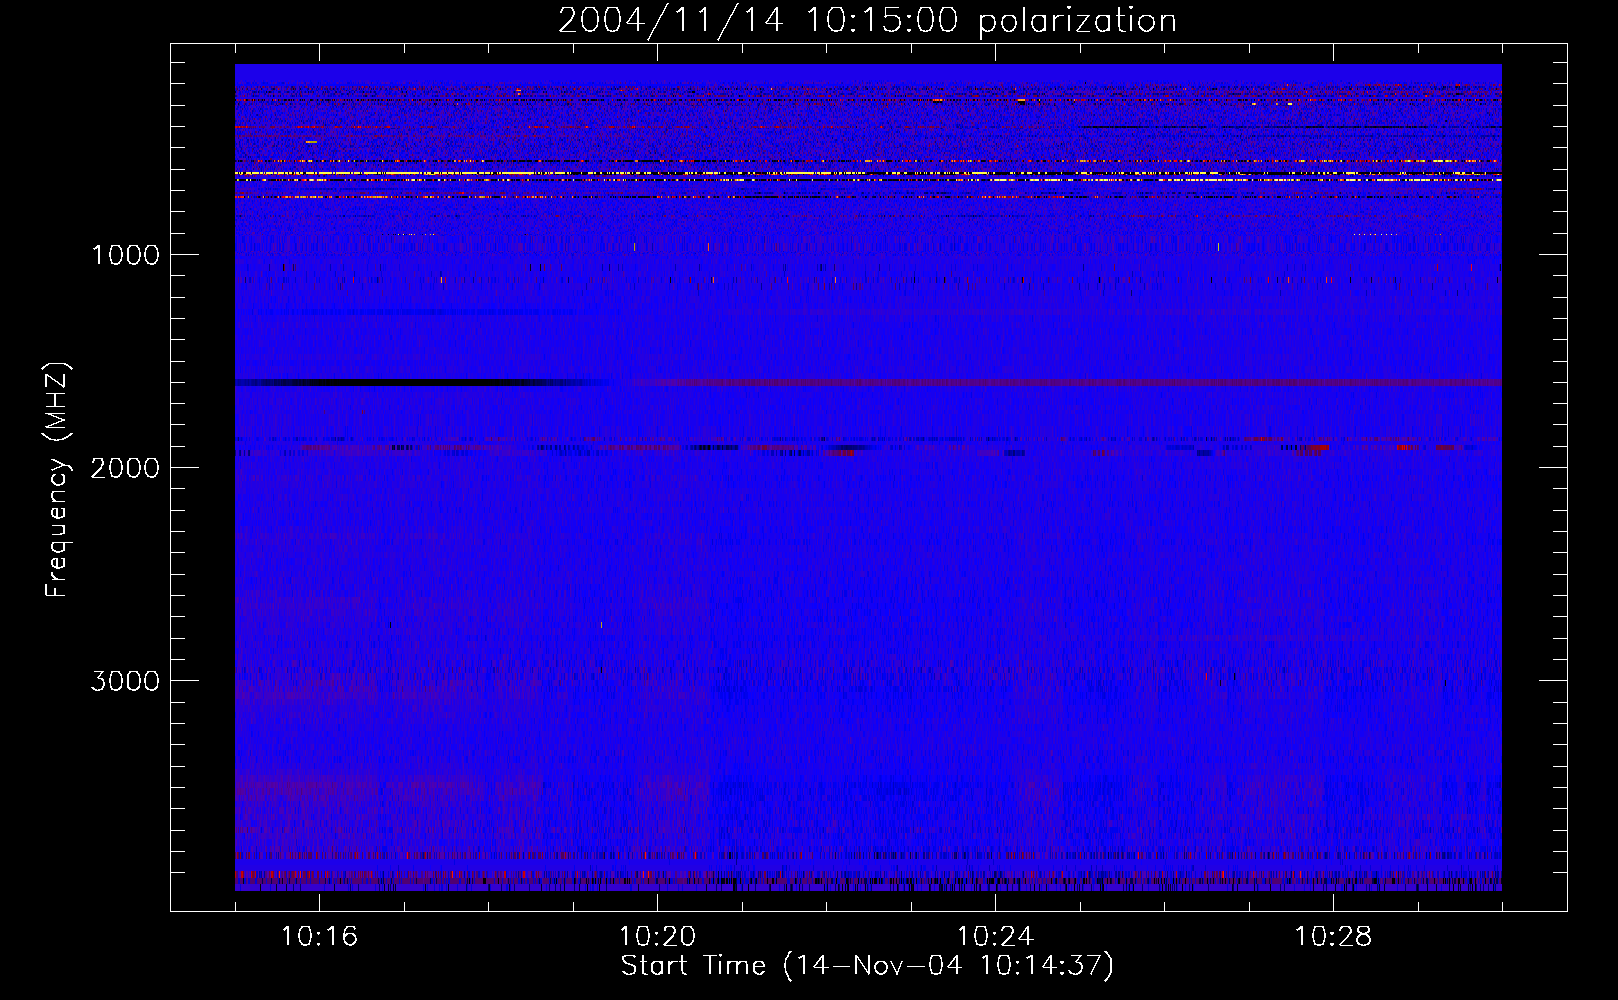This screenshot has height=1000, width=1618.
Task: Click the 10:24 time tick label
Action: (x=995, y=936)
